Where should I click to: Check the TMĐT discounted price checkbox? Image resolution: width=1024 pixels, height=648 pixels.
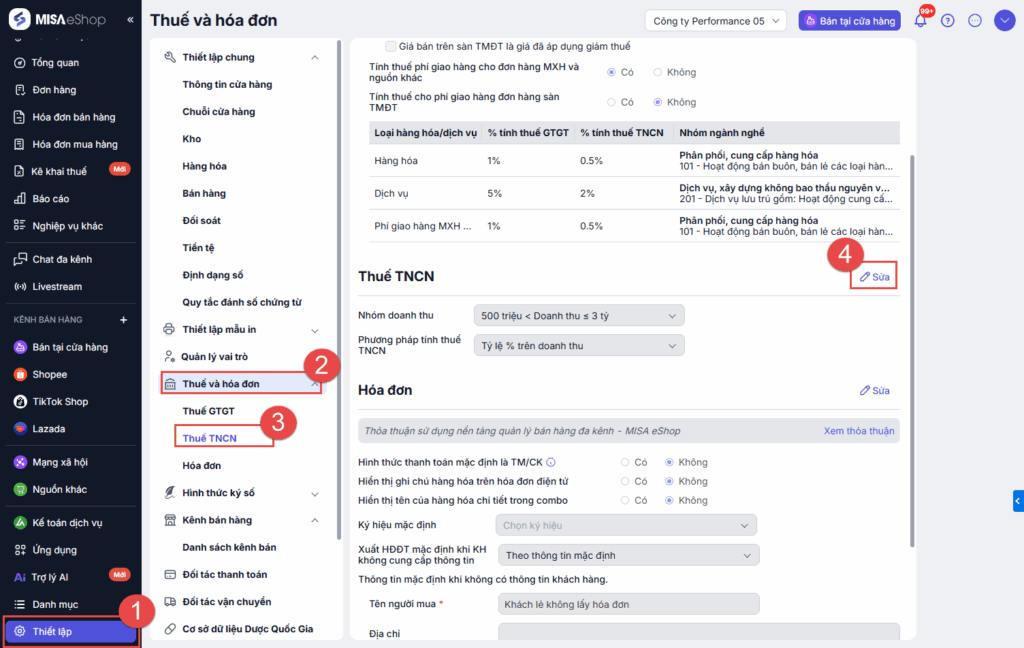pyautogui.click(x=391, y=46)
